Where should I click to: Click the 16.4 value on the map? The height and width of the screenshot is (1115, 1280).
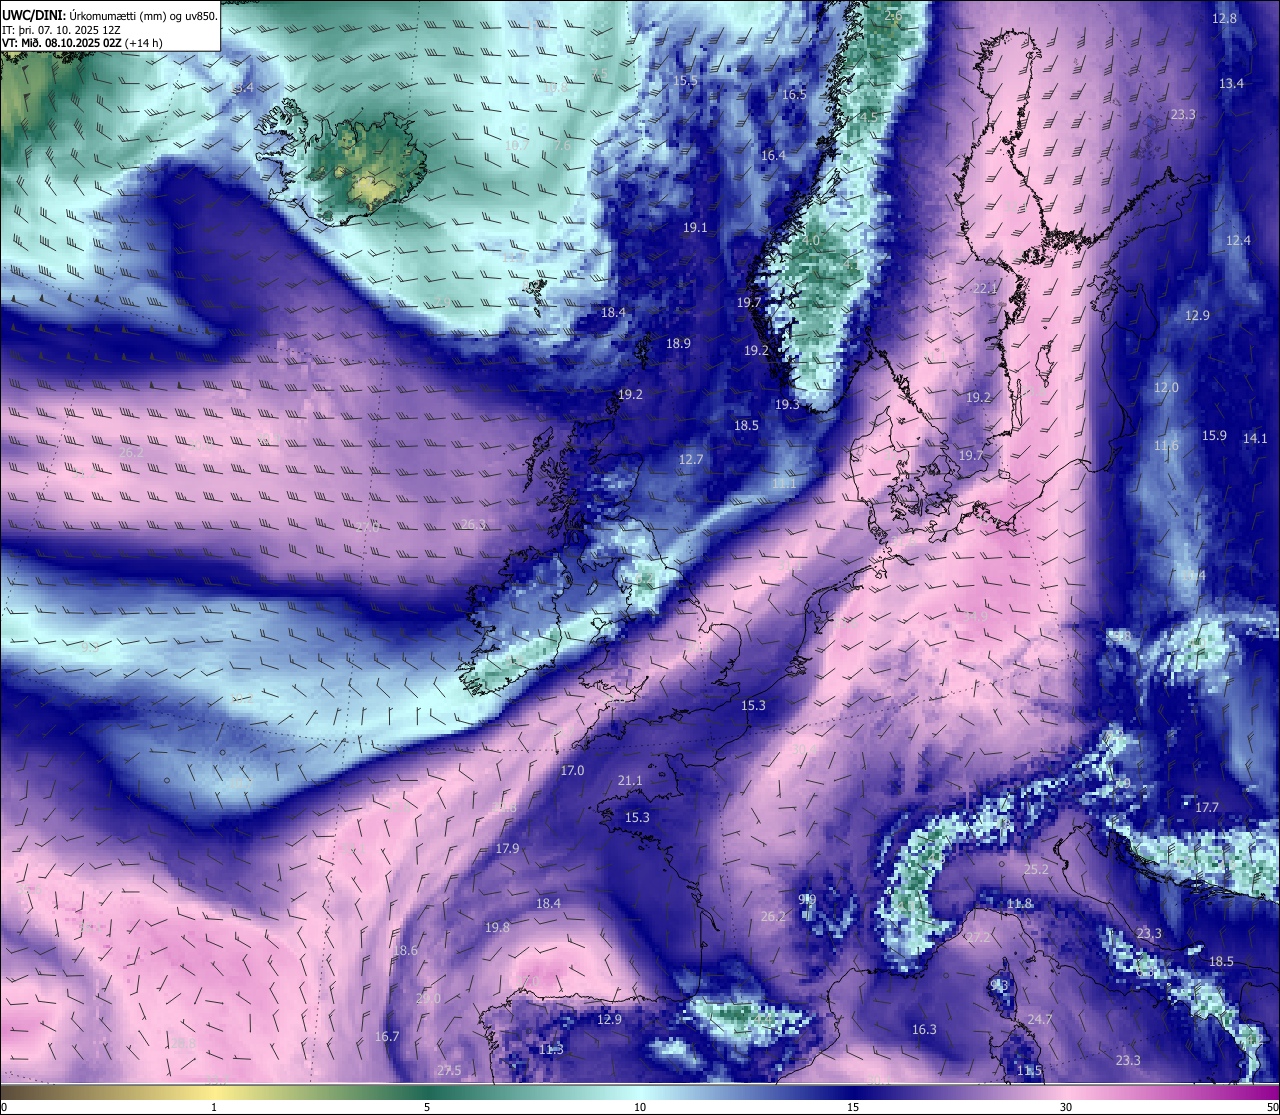click(x=773, y=155)
